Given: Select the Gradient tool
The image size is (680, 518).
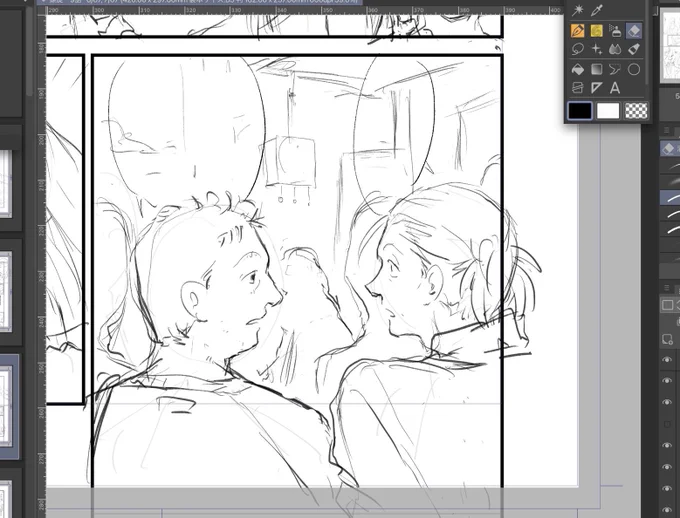Looking at the screenshot, I should [597, 69].
